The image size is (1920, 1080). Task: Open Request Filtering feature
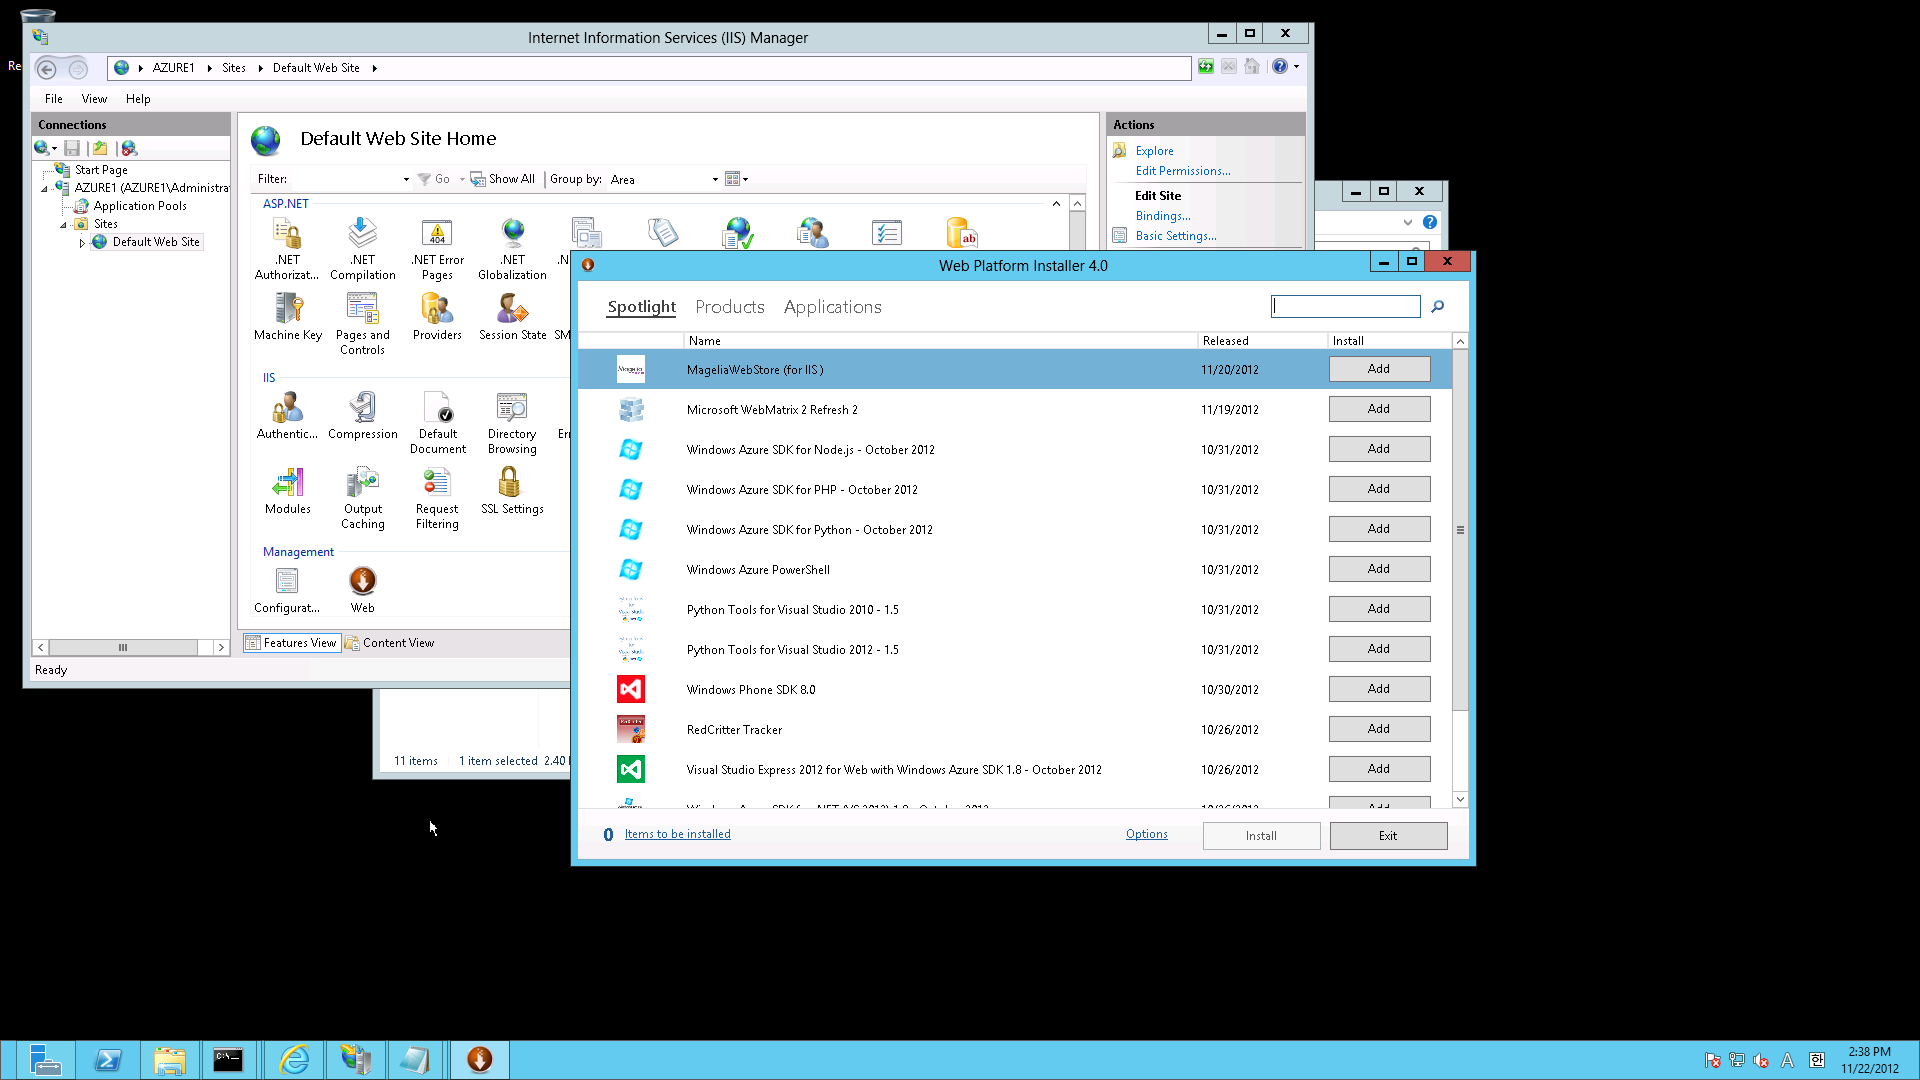tap(437, 498)
